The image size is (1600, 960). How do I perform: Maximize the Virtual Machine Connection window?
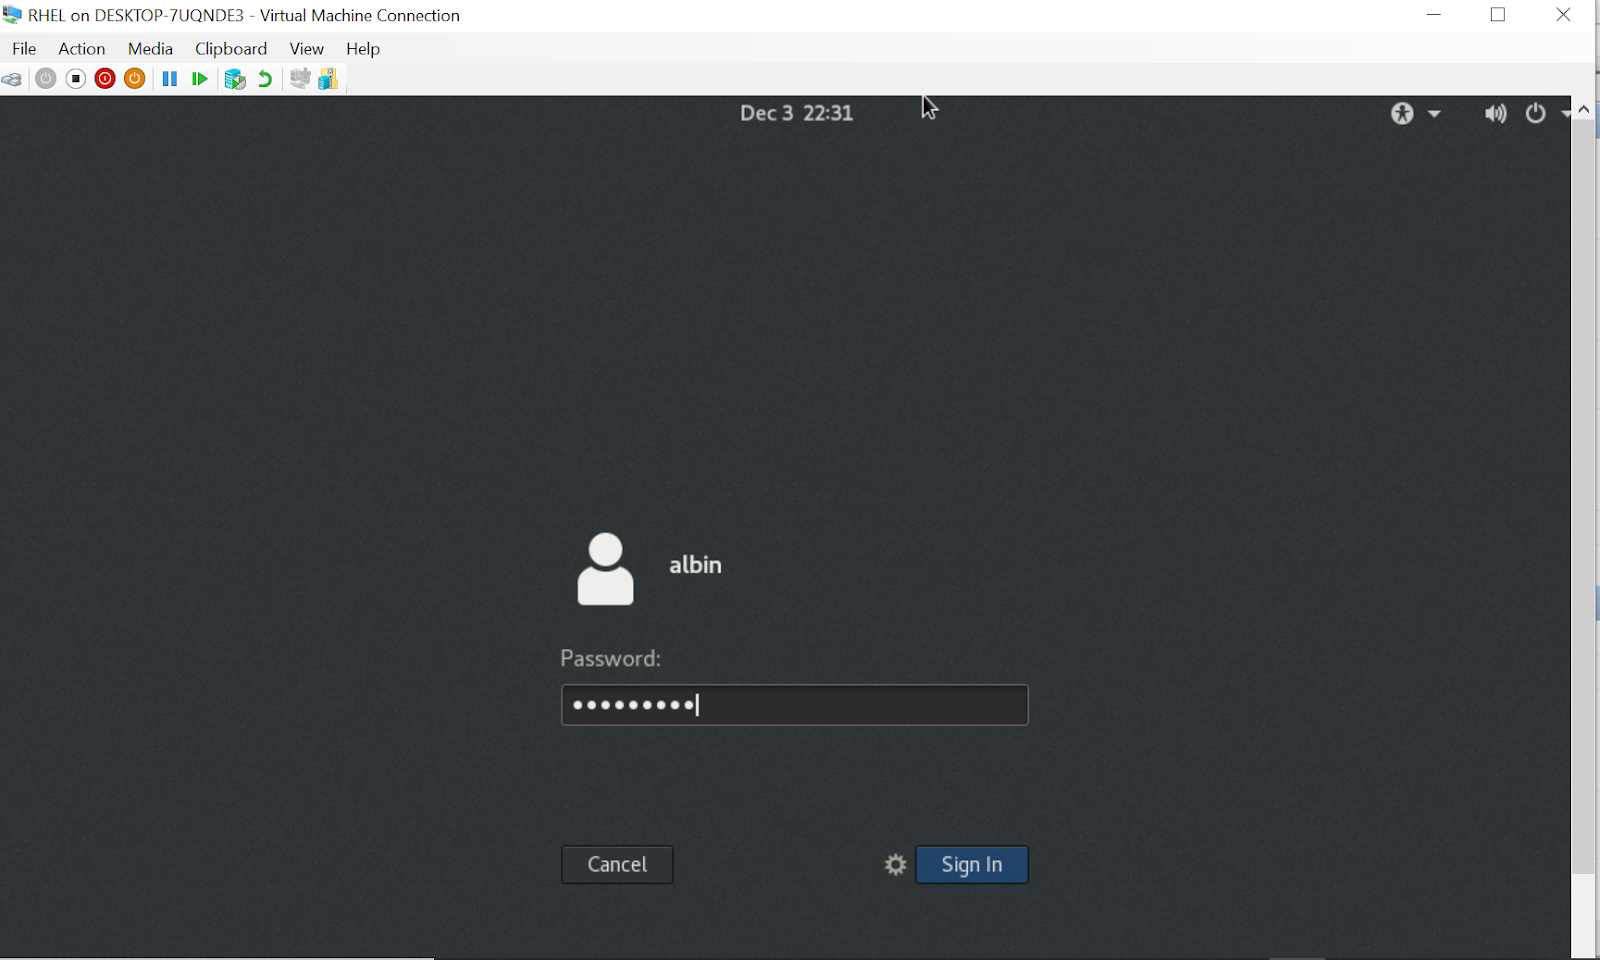point(1498,15)
